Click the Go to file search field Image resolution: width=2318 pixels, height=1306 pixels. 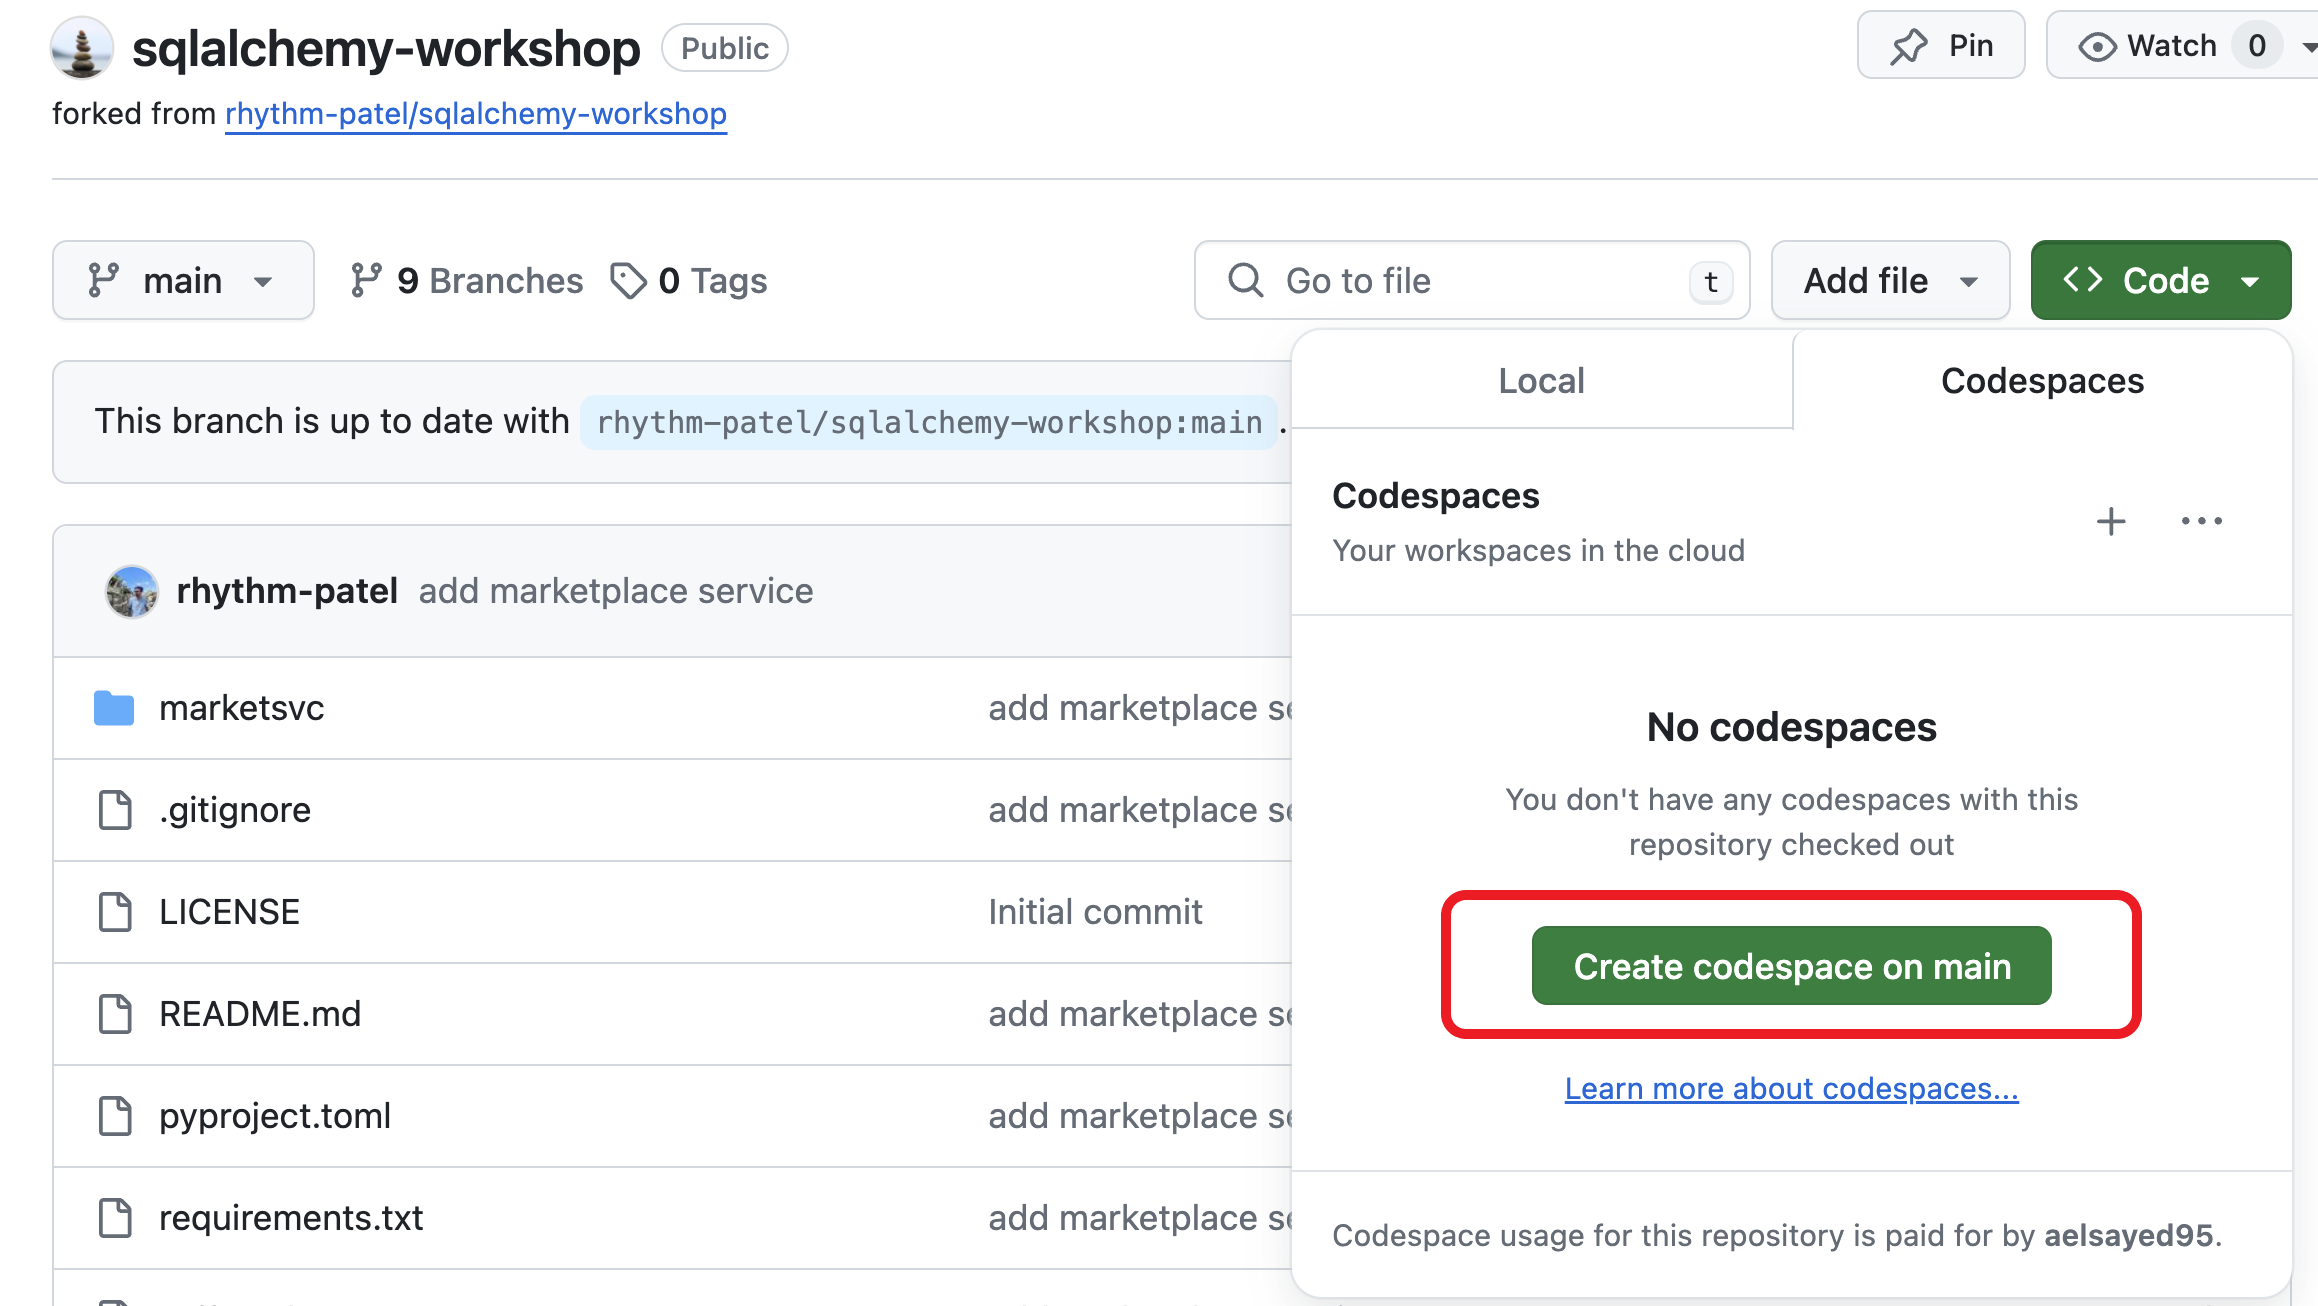(1472, 281)
